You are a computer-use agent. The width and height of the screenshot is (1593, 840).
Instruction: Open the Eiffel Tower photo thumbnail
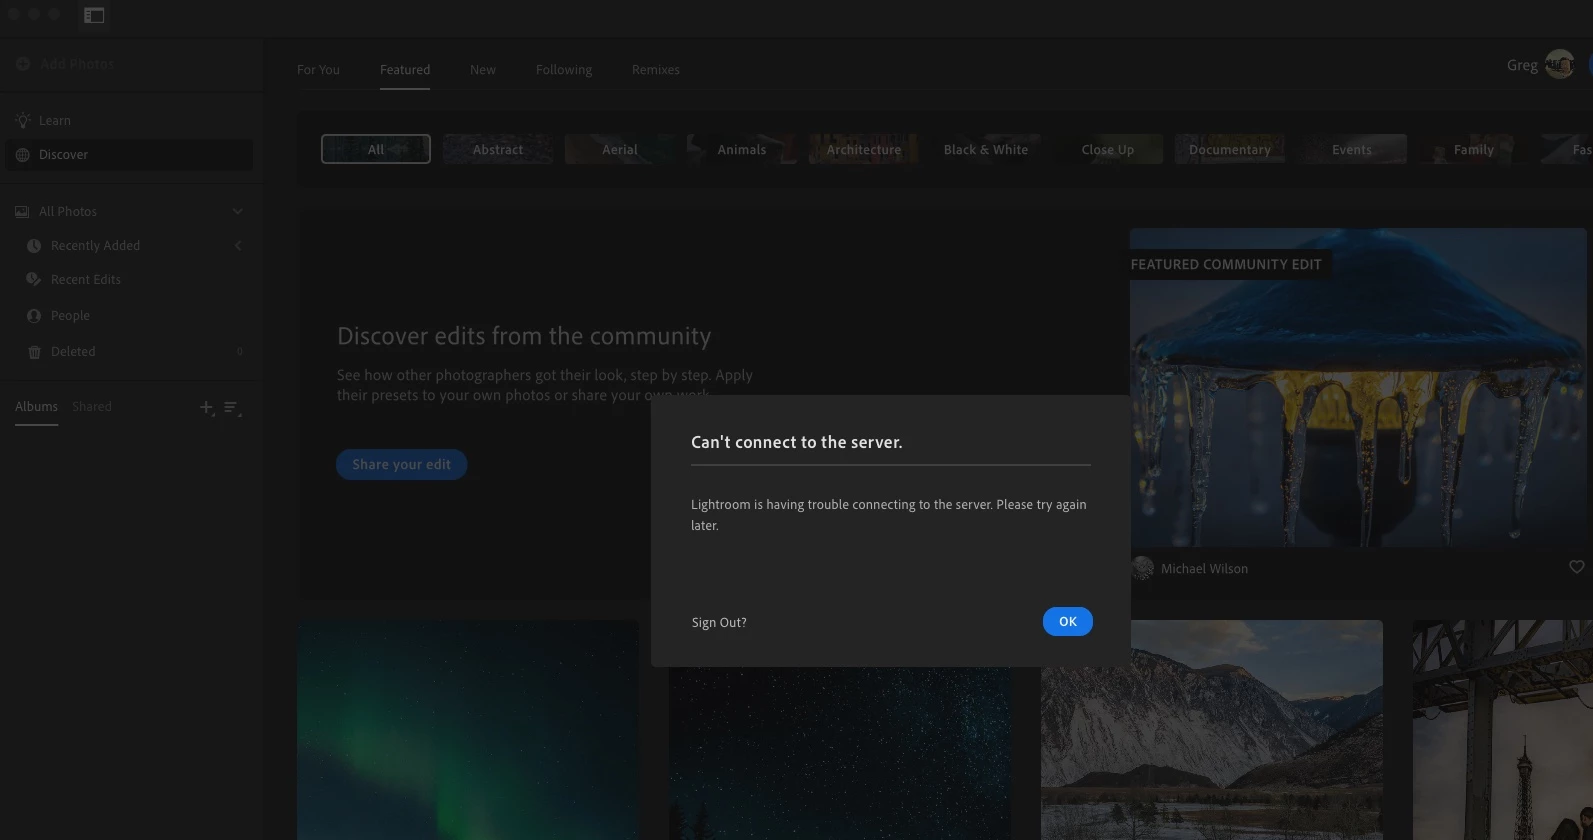point(1502,730)
